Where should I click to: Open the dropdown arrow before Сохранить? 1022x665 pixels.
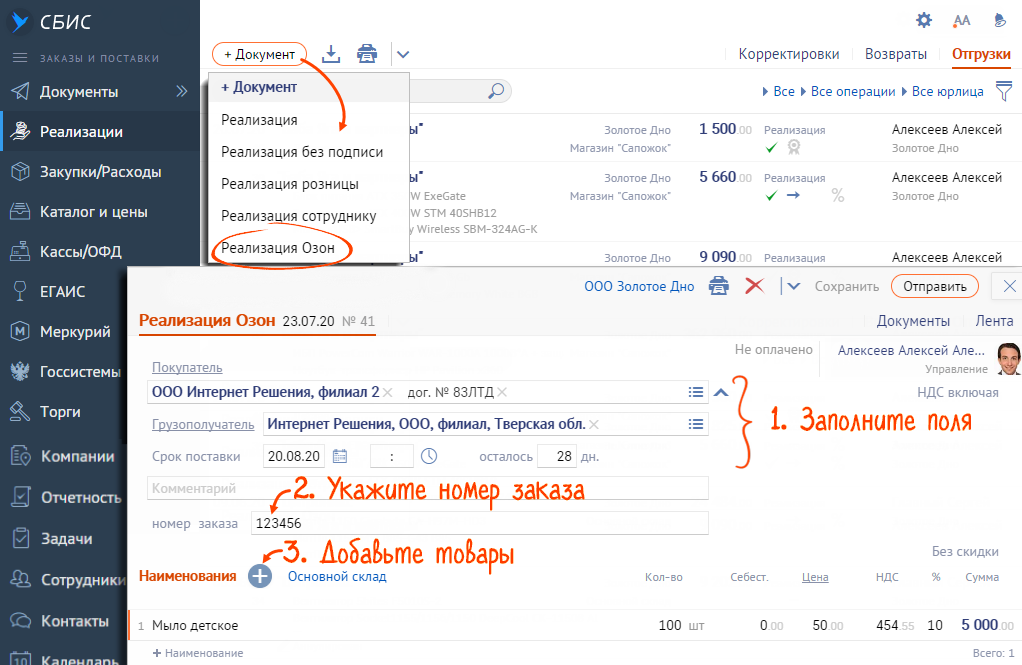click(794, 286)
